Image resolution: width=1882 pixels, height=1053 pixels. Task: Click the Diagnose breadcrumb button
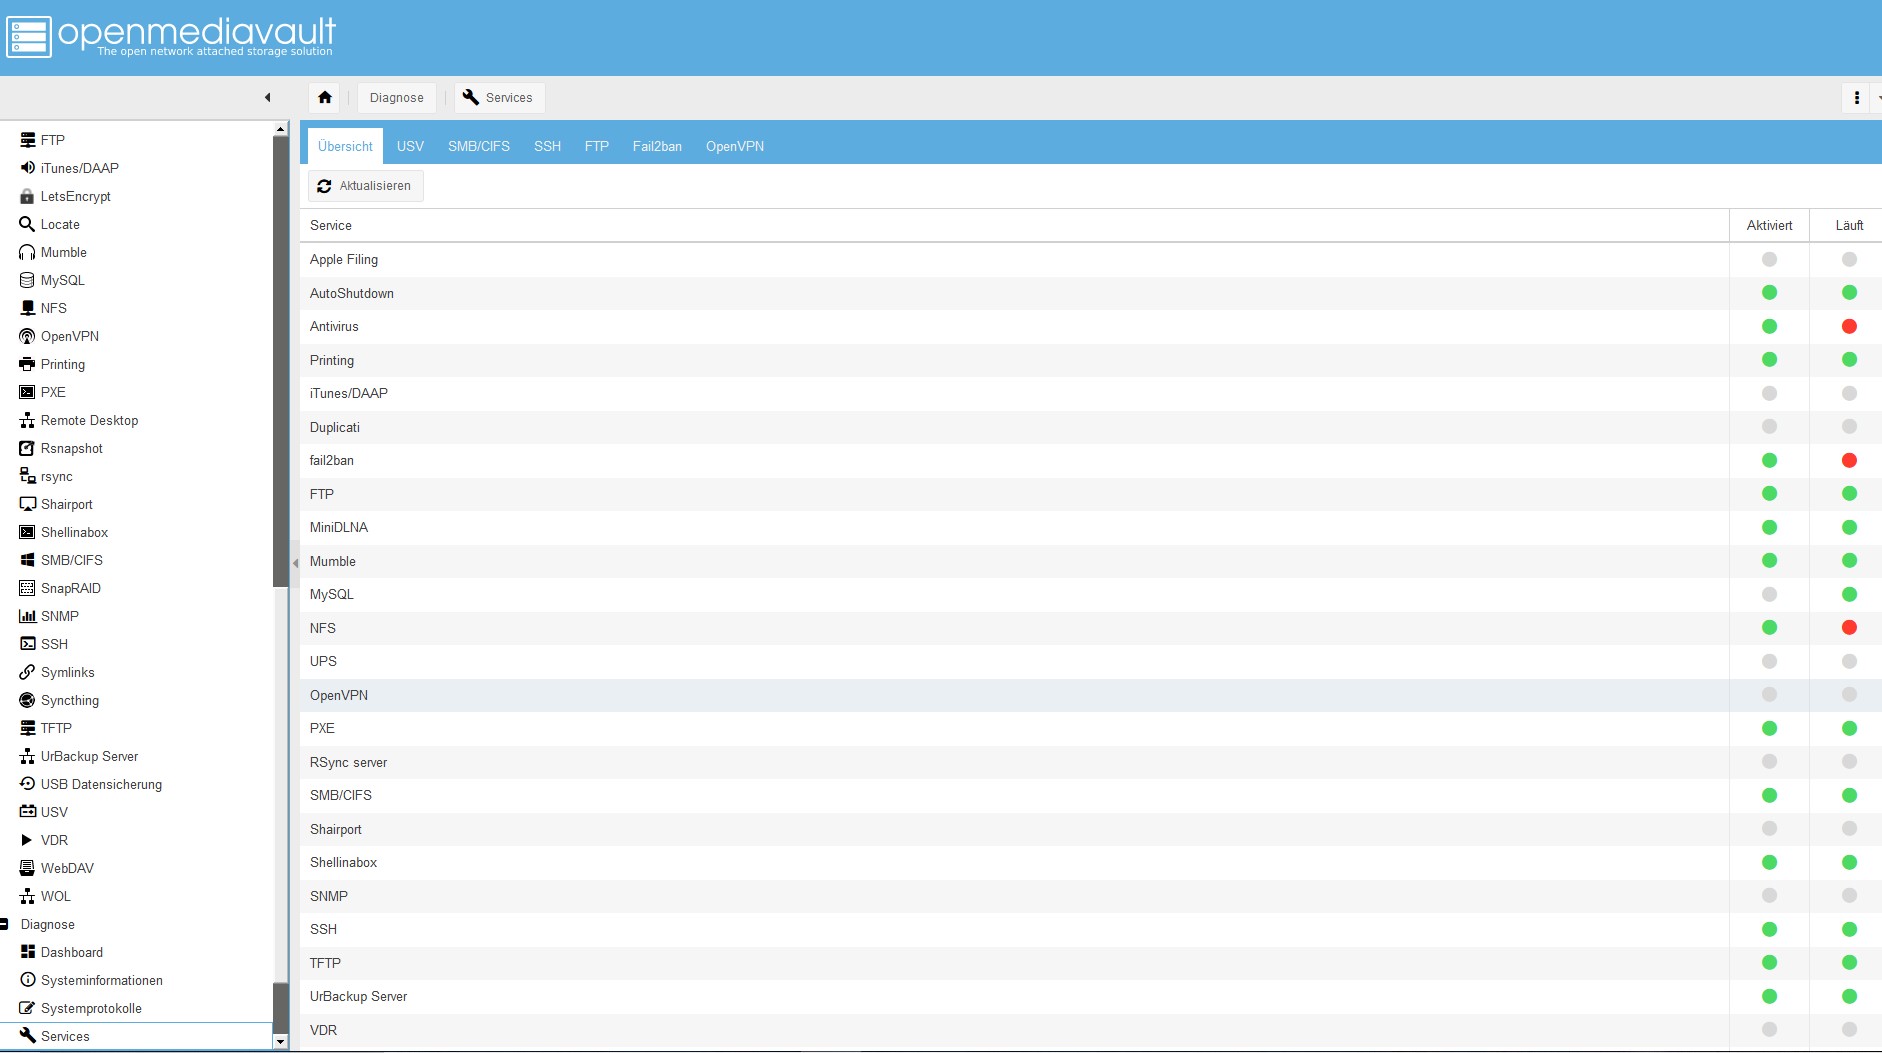pos(396,97)
